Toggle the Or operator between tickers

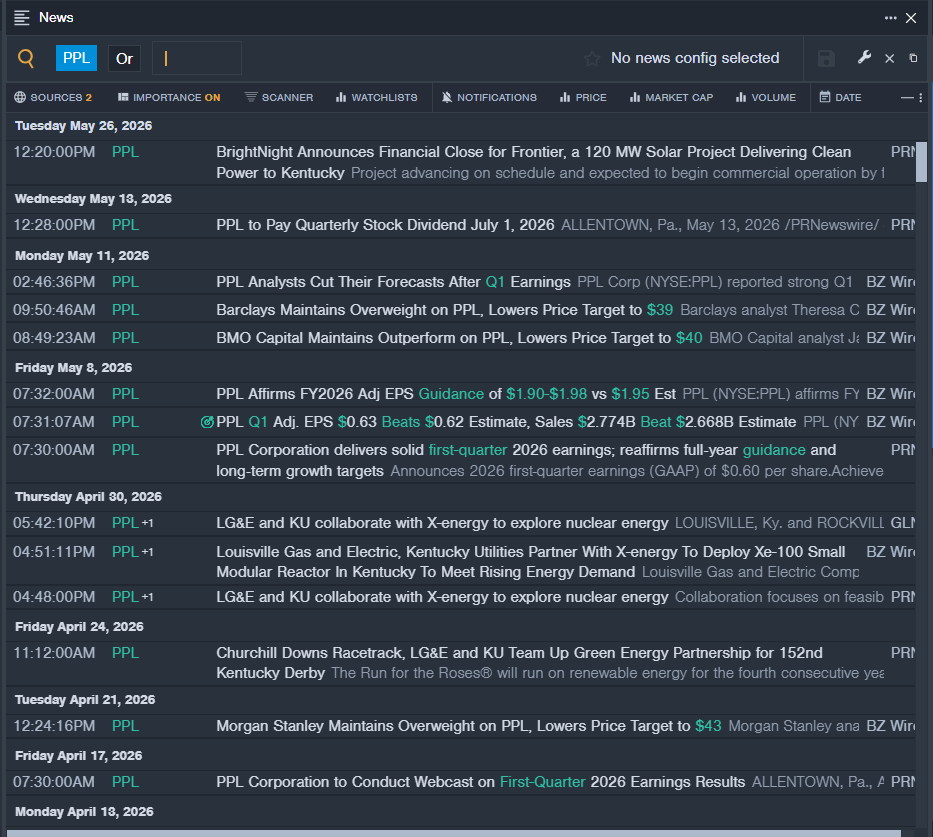(x=124, y=59)
